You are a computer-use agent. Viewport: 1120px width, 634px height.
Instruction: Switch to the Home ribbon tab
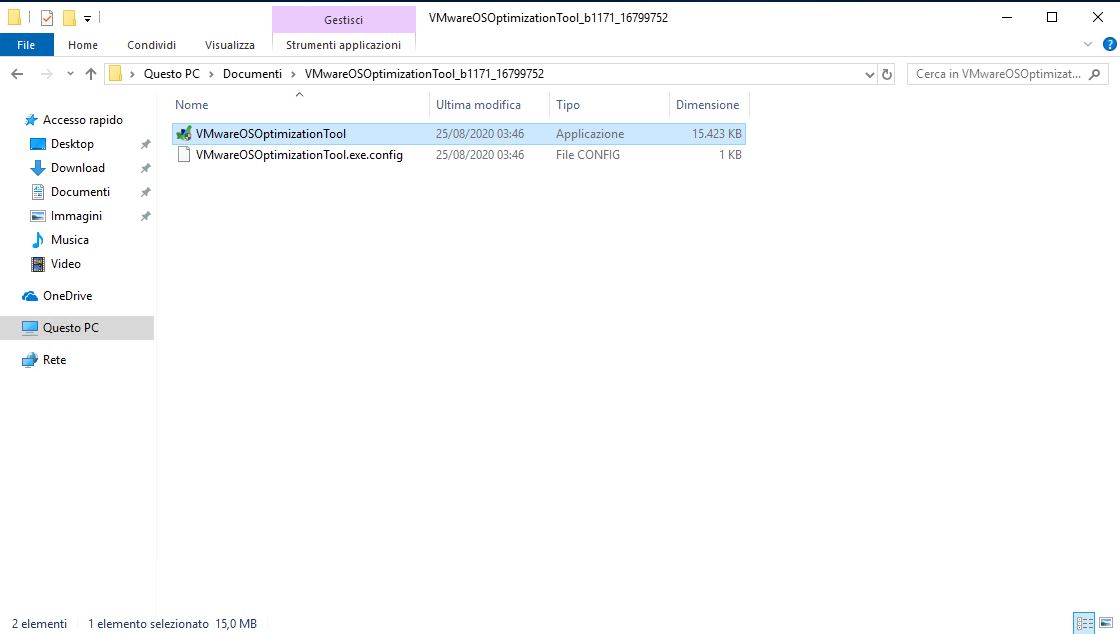[83, 45]
